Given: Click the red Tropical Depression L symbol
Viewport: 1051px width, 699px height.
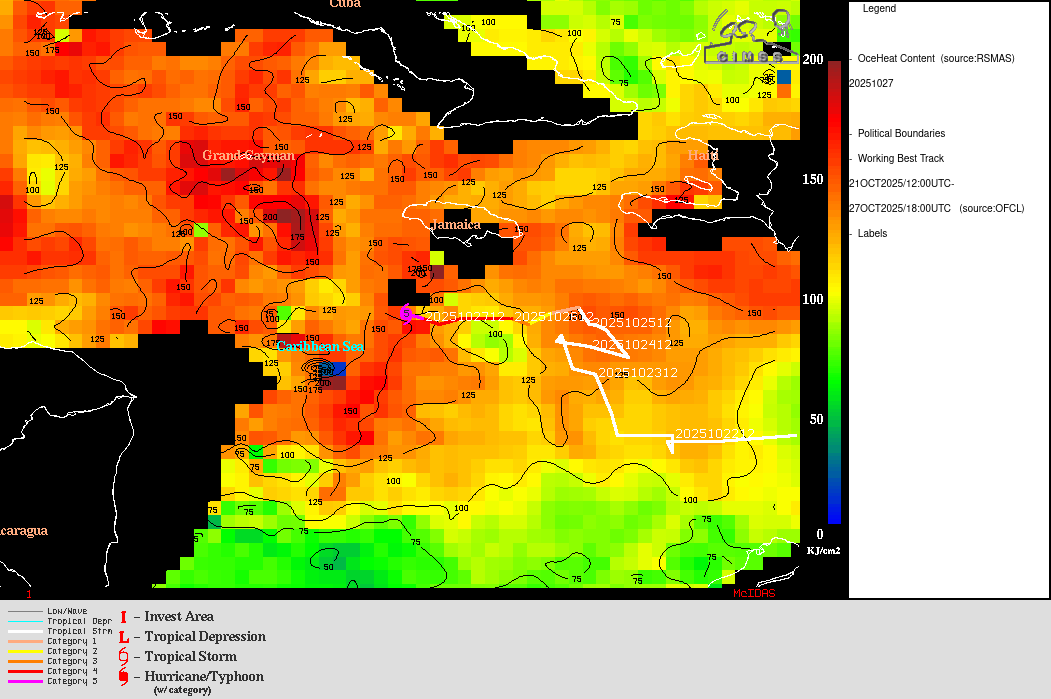Looking at the screenshot, I should (123, 637).
